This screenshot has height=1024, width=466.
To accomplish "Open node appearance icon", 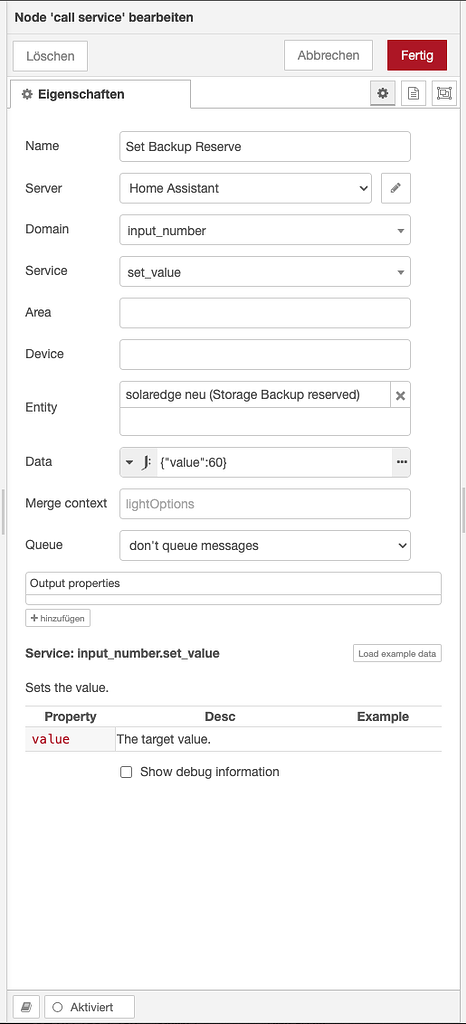I will click(x=444, y=93).
